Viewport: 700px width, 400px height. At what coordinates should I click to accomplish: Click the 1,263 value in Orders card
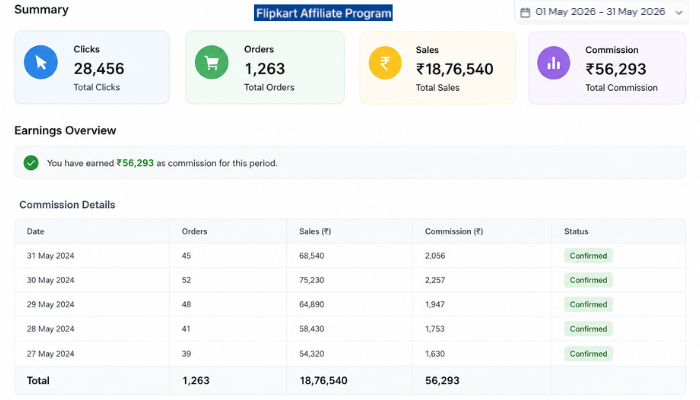pyautogui.click(x=265, y=69)
